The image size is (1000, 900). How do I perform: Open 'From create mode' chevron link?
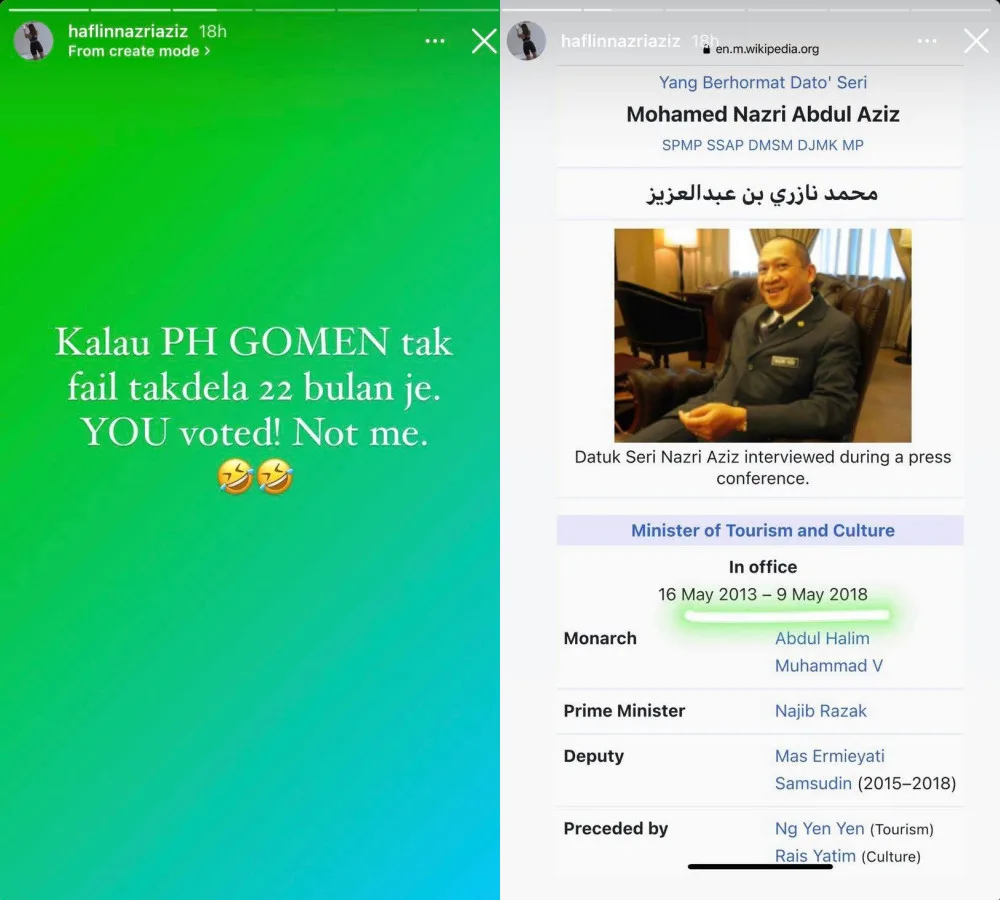point(139,51)
